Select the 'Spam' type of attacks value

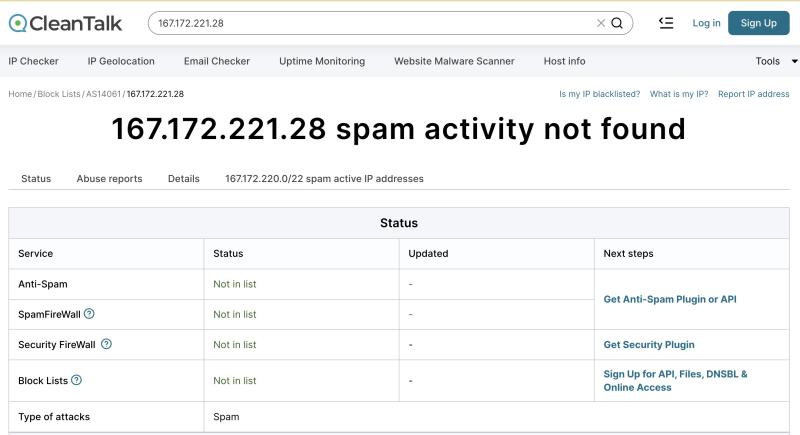click(226, 417)
